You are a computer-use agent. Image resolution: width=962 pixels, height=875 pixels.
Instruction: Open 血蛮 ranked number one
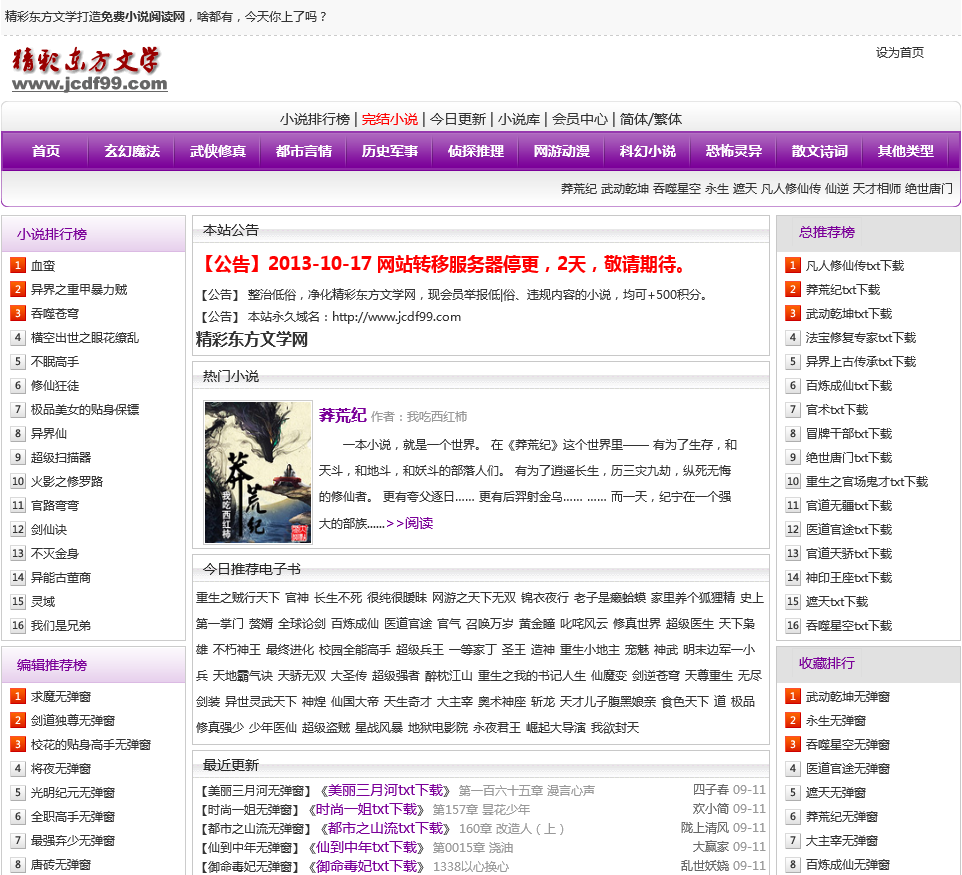(x=43, y=266)
